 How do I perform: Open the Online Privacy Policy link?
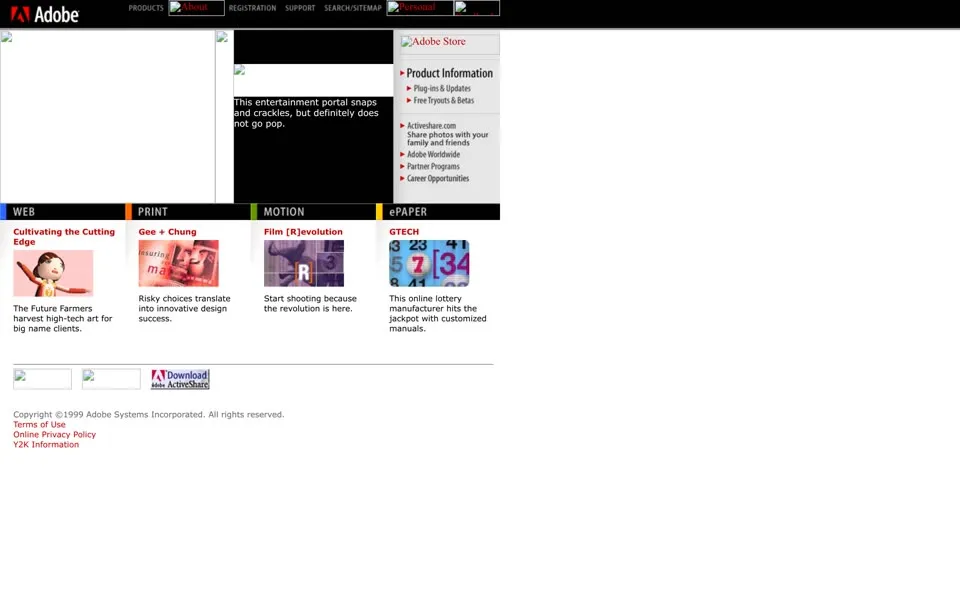[x=54, y=435]
